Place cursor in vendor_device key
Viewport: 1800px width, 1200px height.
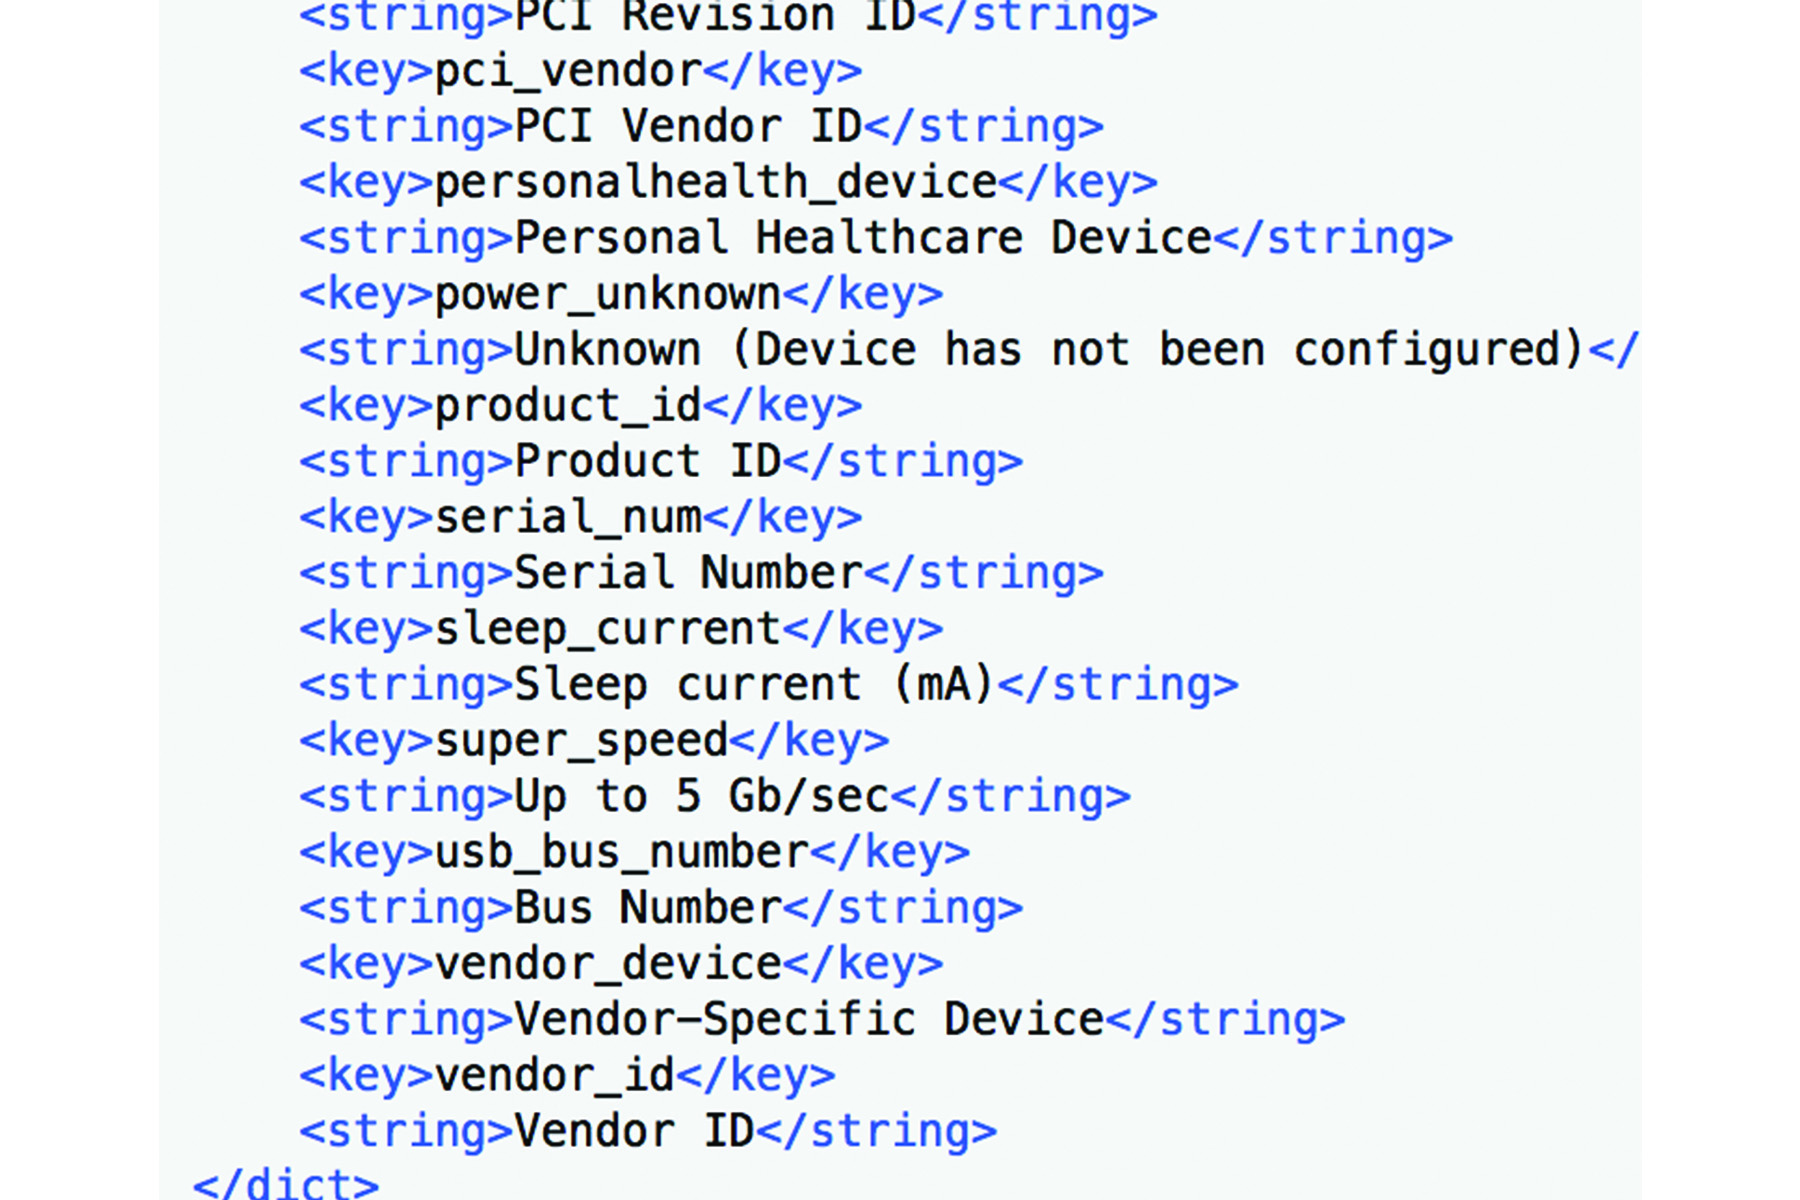click(607, 965)
